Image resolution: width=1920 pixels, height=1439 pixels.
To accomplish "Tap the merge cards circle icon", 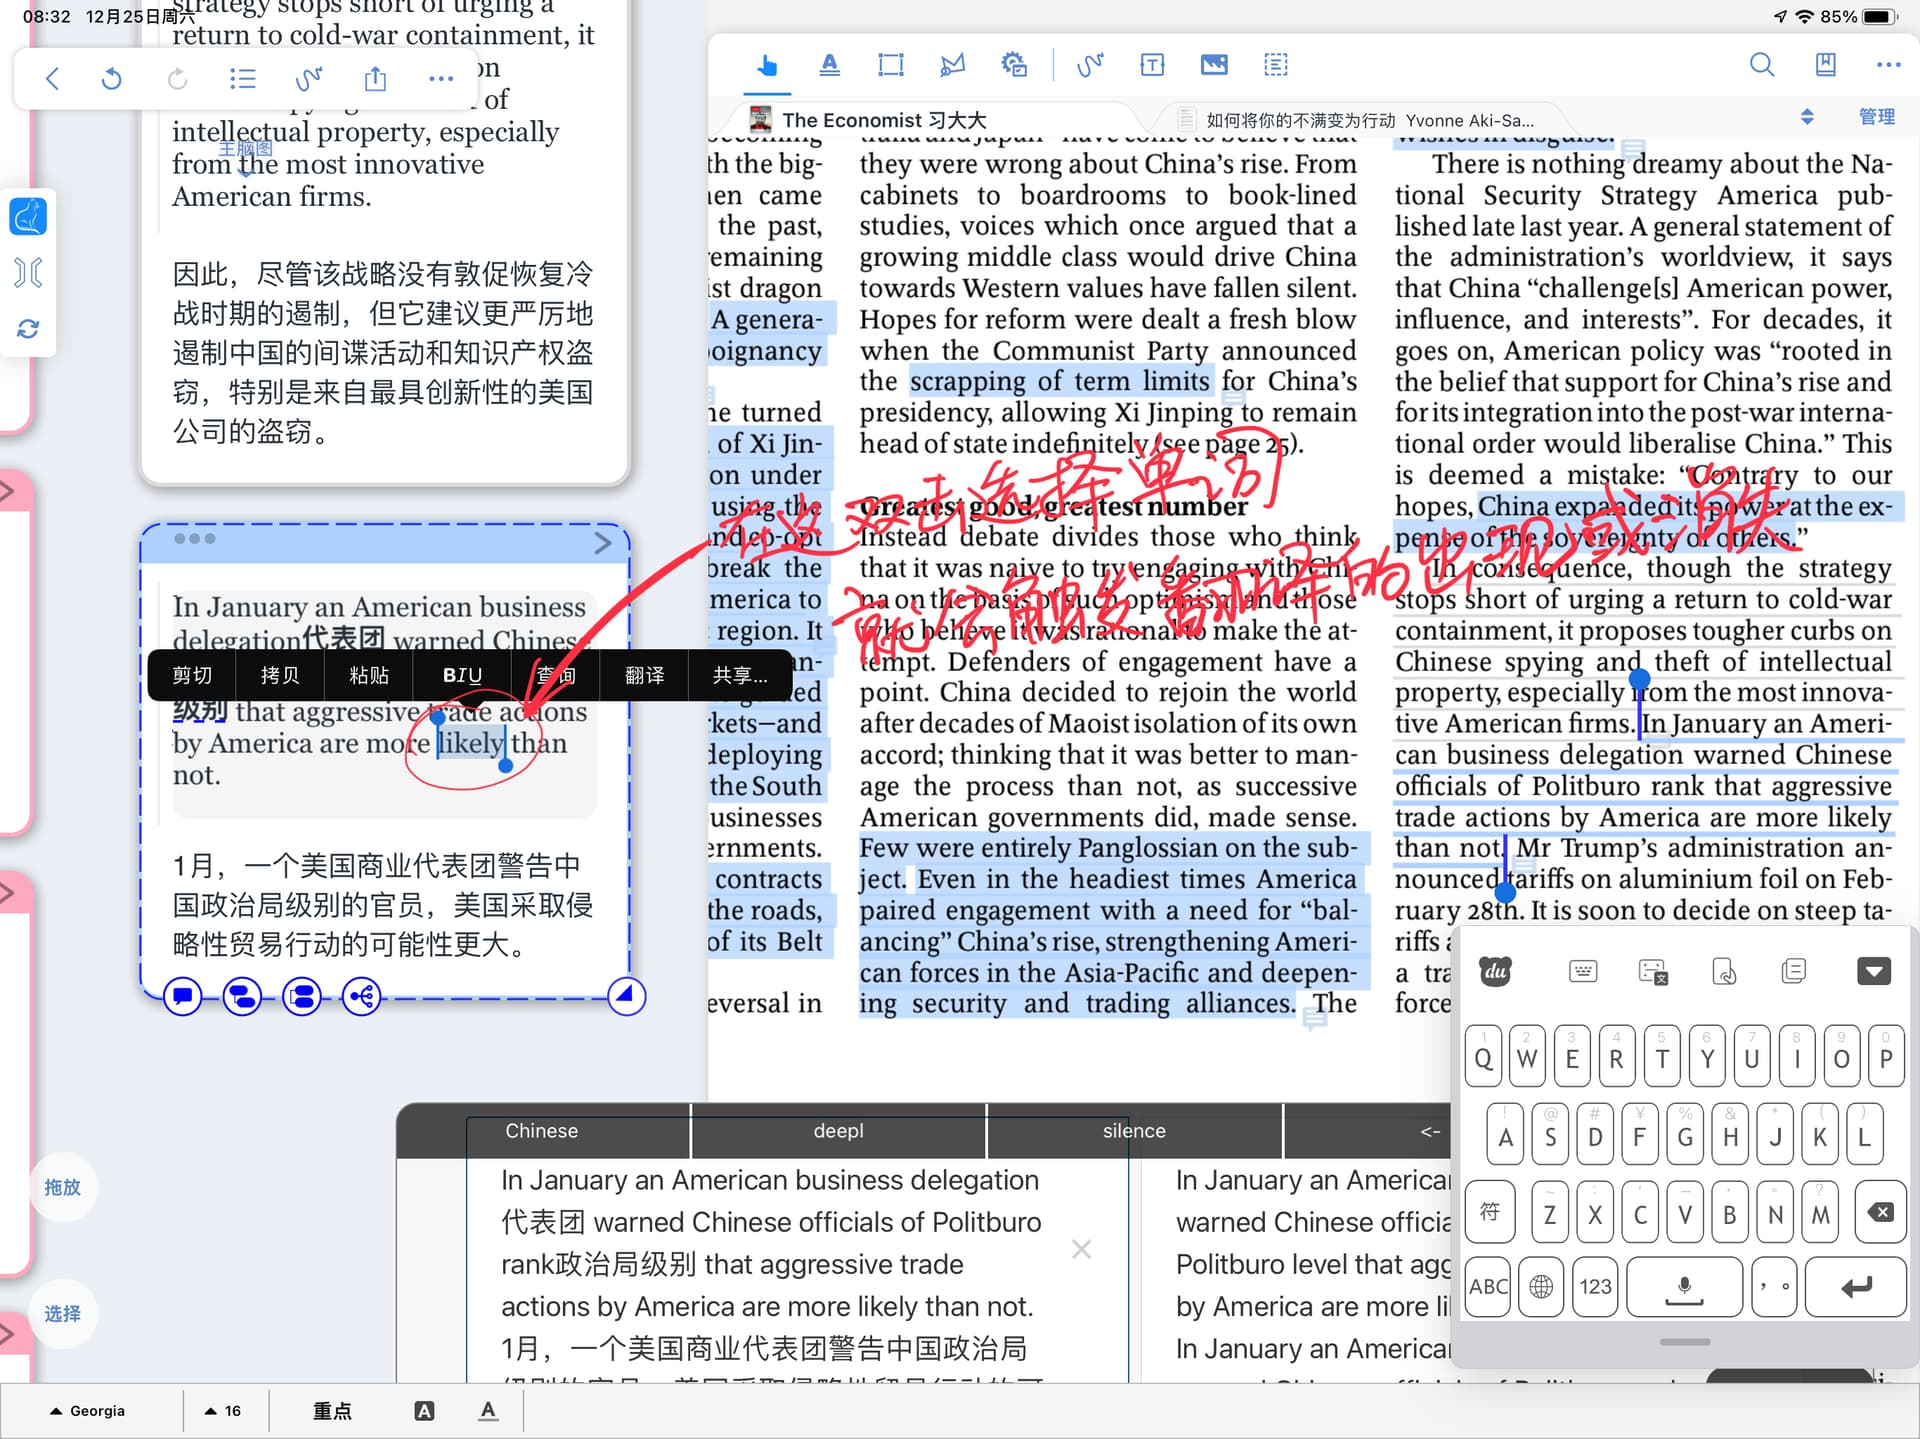I will (242, 996).
